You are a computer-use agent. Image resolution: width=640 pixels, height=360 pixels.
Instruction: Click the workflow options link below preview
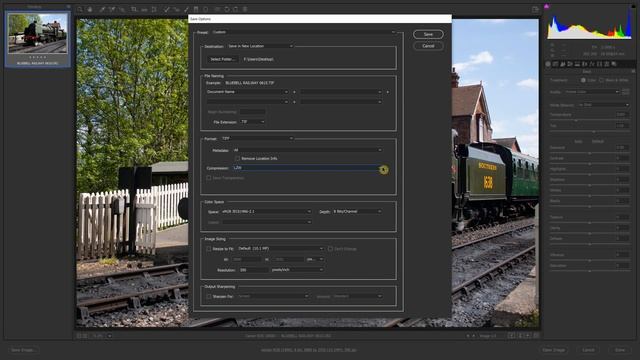pyautogui.click(x=309, y=350)
